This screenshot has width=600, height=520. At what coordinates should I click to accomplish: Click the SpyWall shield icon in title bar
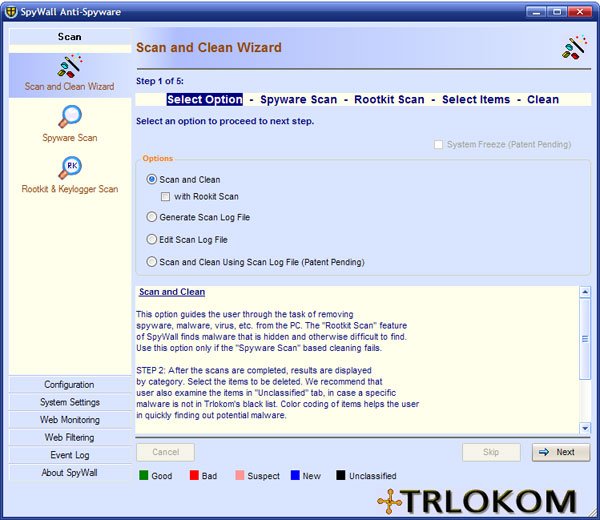coord(11,12)
